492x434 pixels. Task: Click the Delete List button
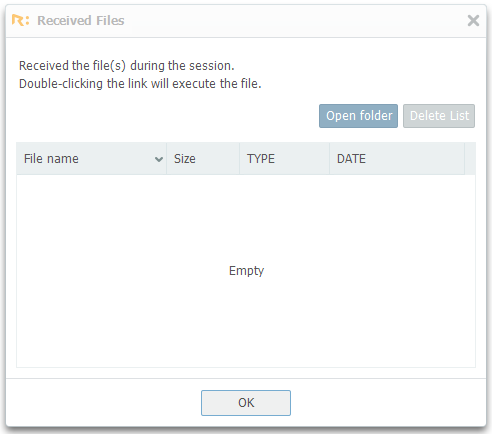coord(439,116)
